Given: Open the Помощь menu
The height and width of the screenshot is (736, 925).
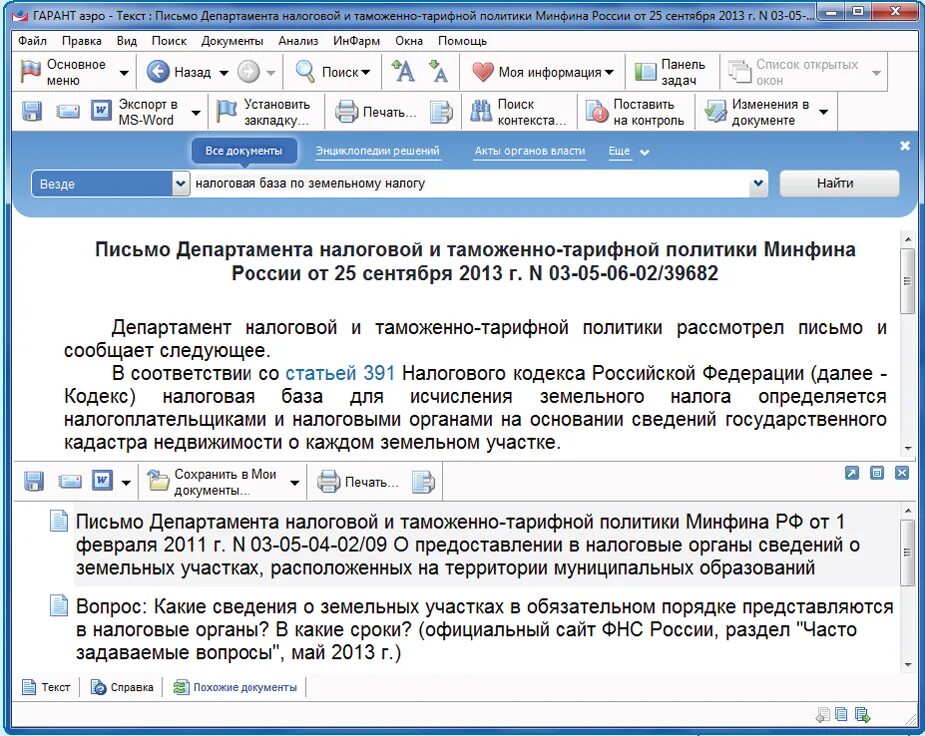Looking at the screenshot, I should point(462,41).
